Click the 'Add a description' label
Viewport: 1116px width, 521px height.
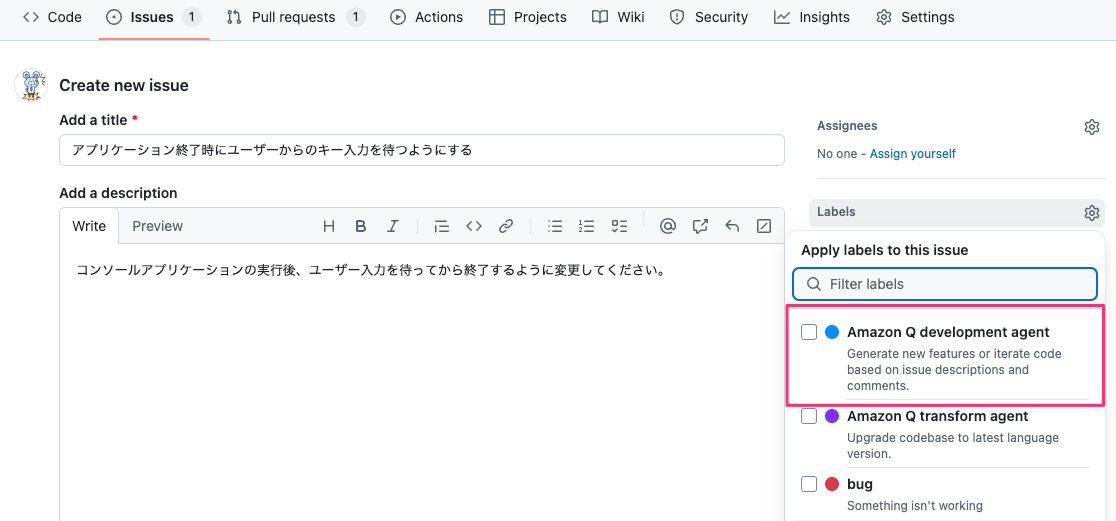(x=118, y=193)
